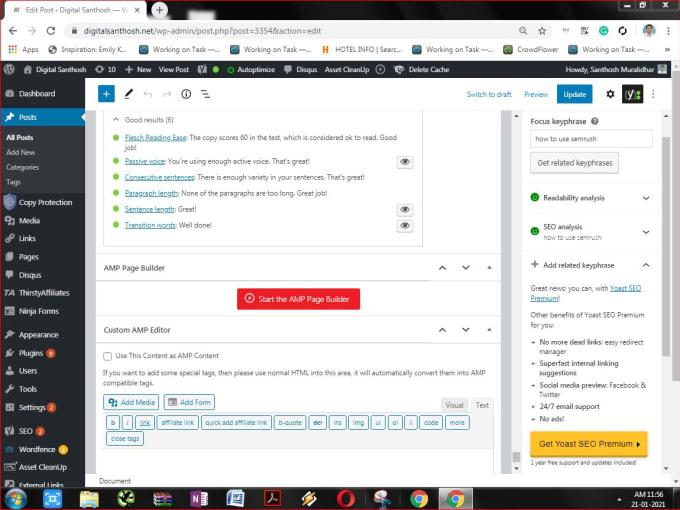Toggle the AMP Page Builder panel triangle

coord(489,268)
